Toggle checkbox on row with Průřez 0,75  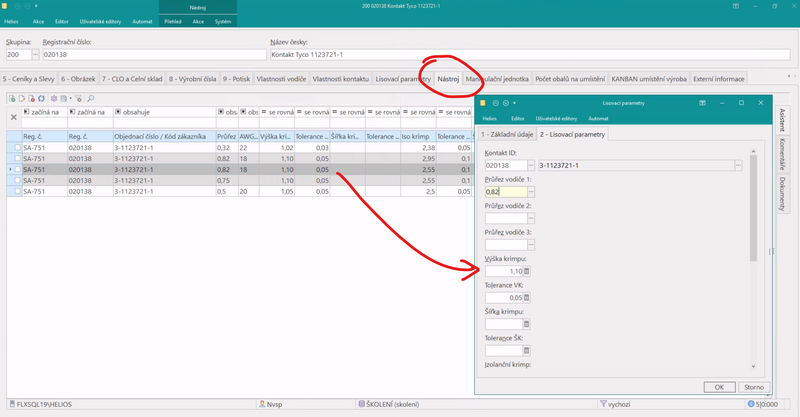click(17, 180)
